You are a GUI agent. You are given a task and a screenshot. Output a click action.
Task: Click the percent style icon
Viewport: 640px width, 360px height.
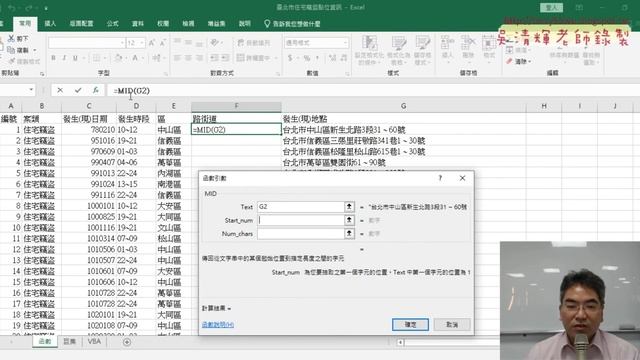tap(307, 58)
